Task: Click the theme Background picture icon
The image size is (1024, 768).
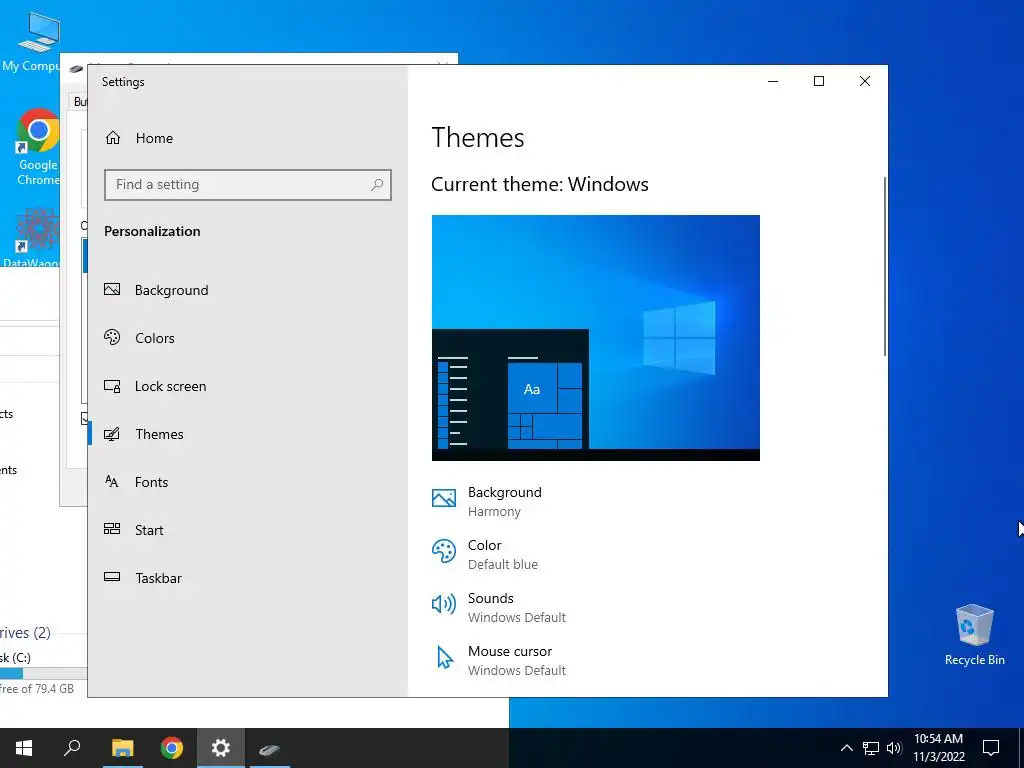Action: pos(443,498)
